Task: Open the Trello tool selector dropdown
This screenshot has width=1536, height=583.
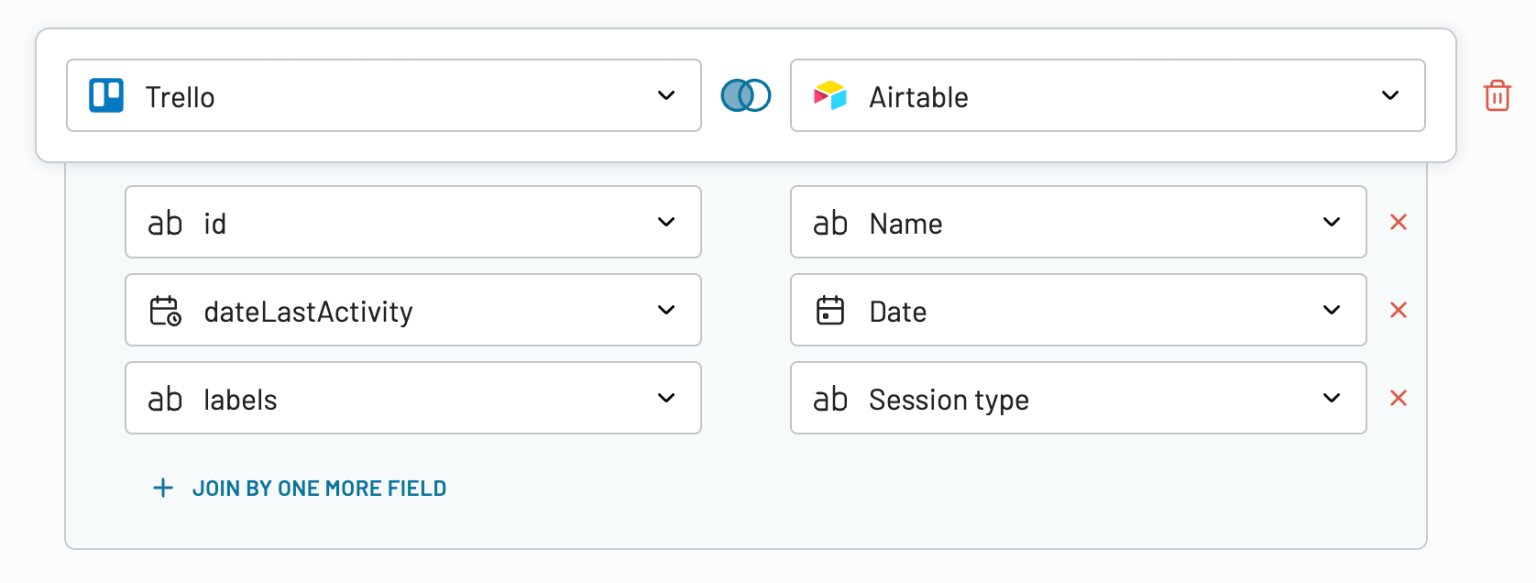Action: 667,95
